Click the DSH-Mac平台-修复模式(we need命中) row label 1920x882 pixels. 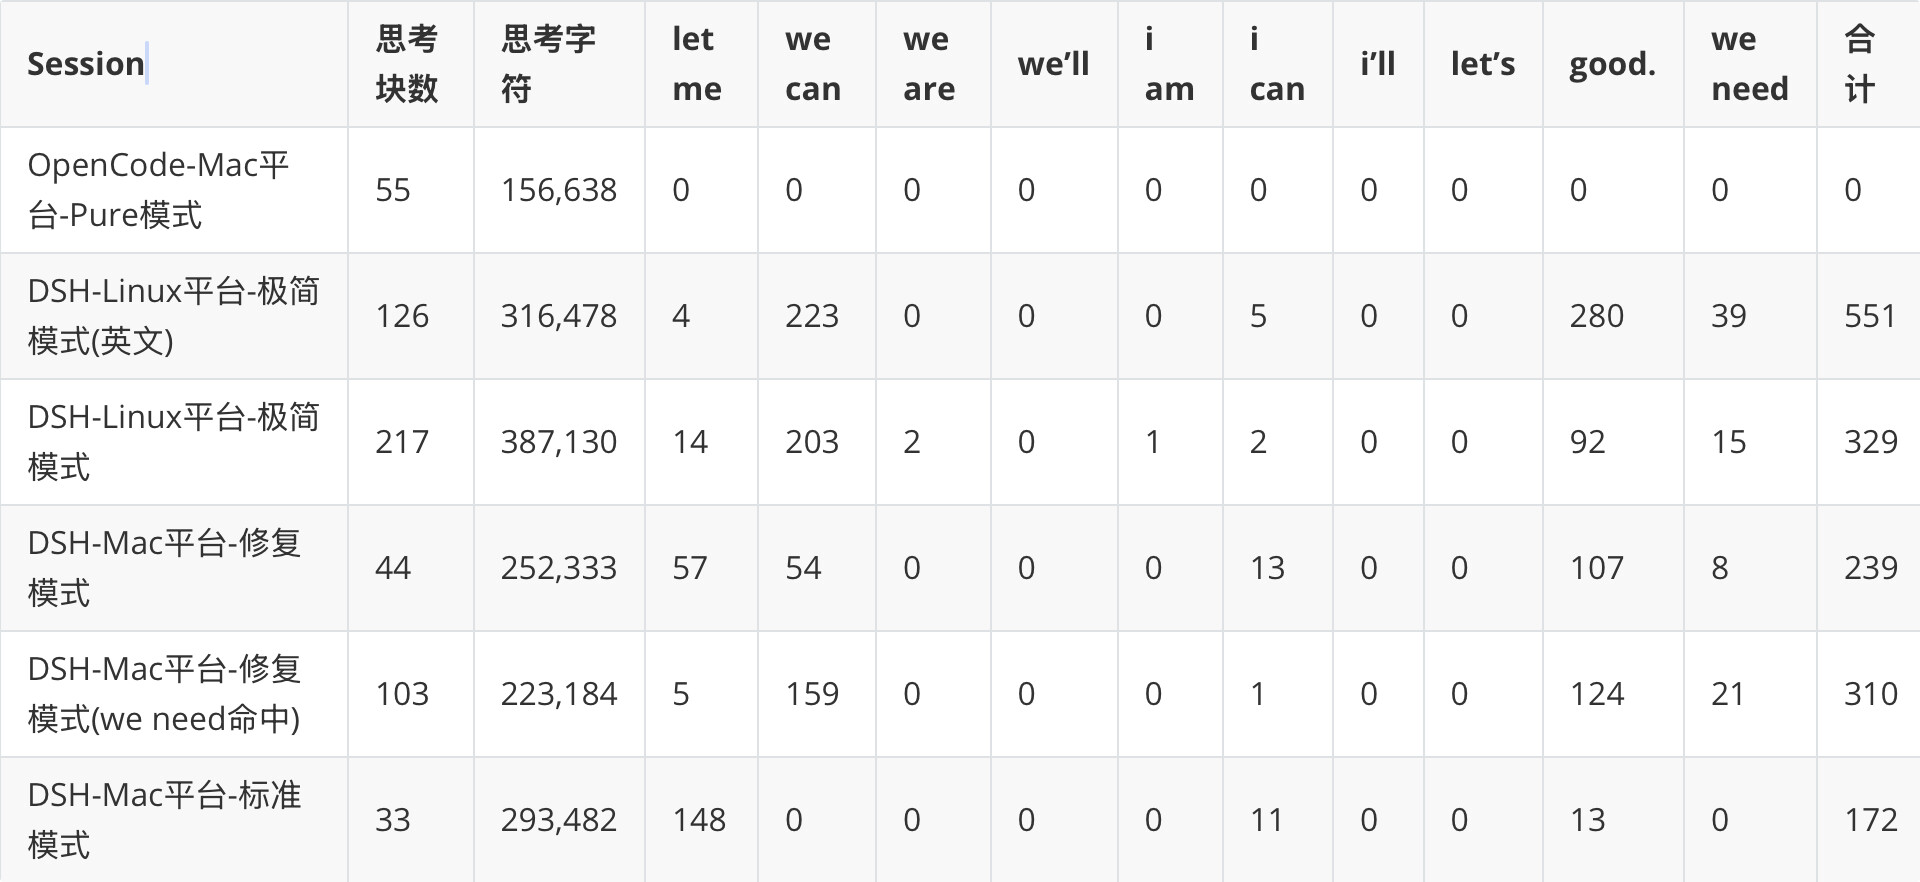[164, 694]
